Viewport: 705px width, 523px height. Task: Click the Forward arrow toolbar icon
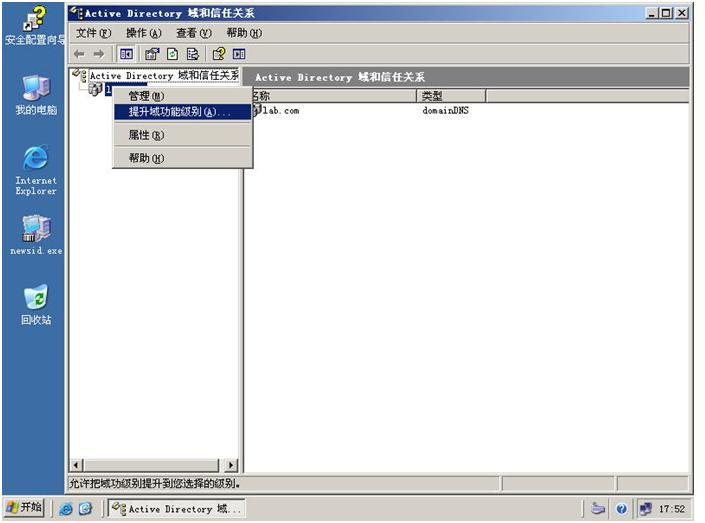pyautogui.click(x=98, y=54)
